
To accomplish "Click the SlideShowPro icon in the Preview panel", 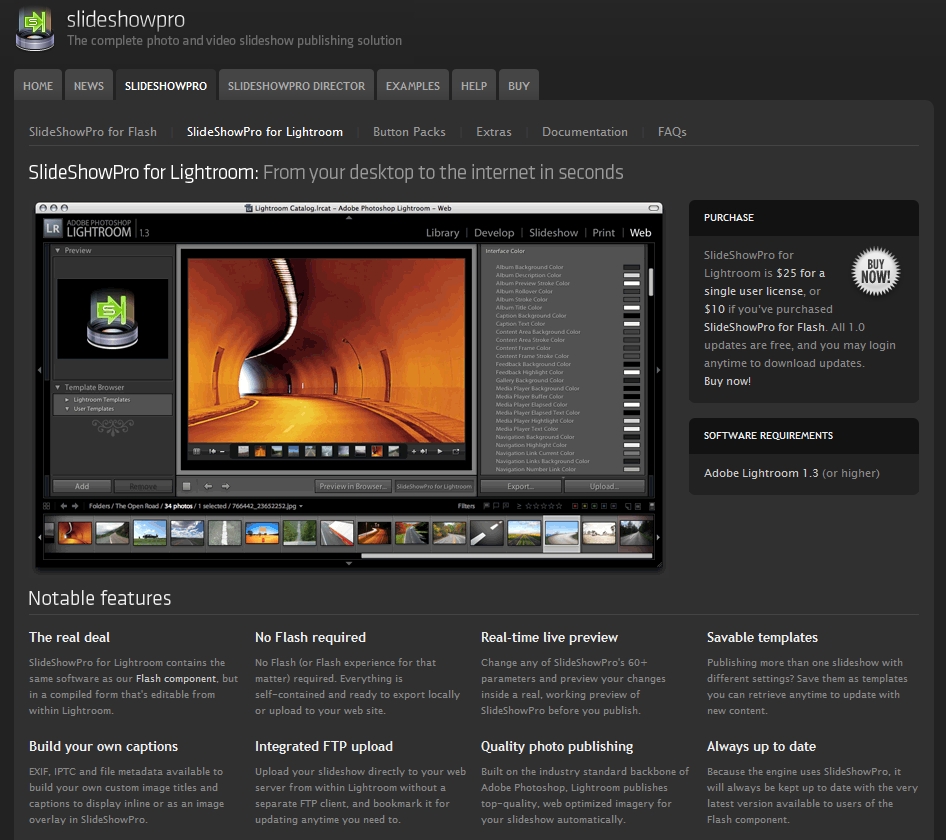I will pos(112,319).
